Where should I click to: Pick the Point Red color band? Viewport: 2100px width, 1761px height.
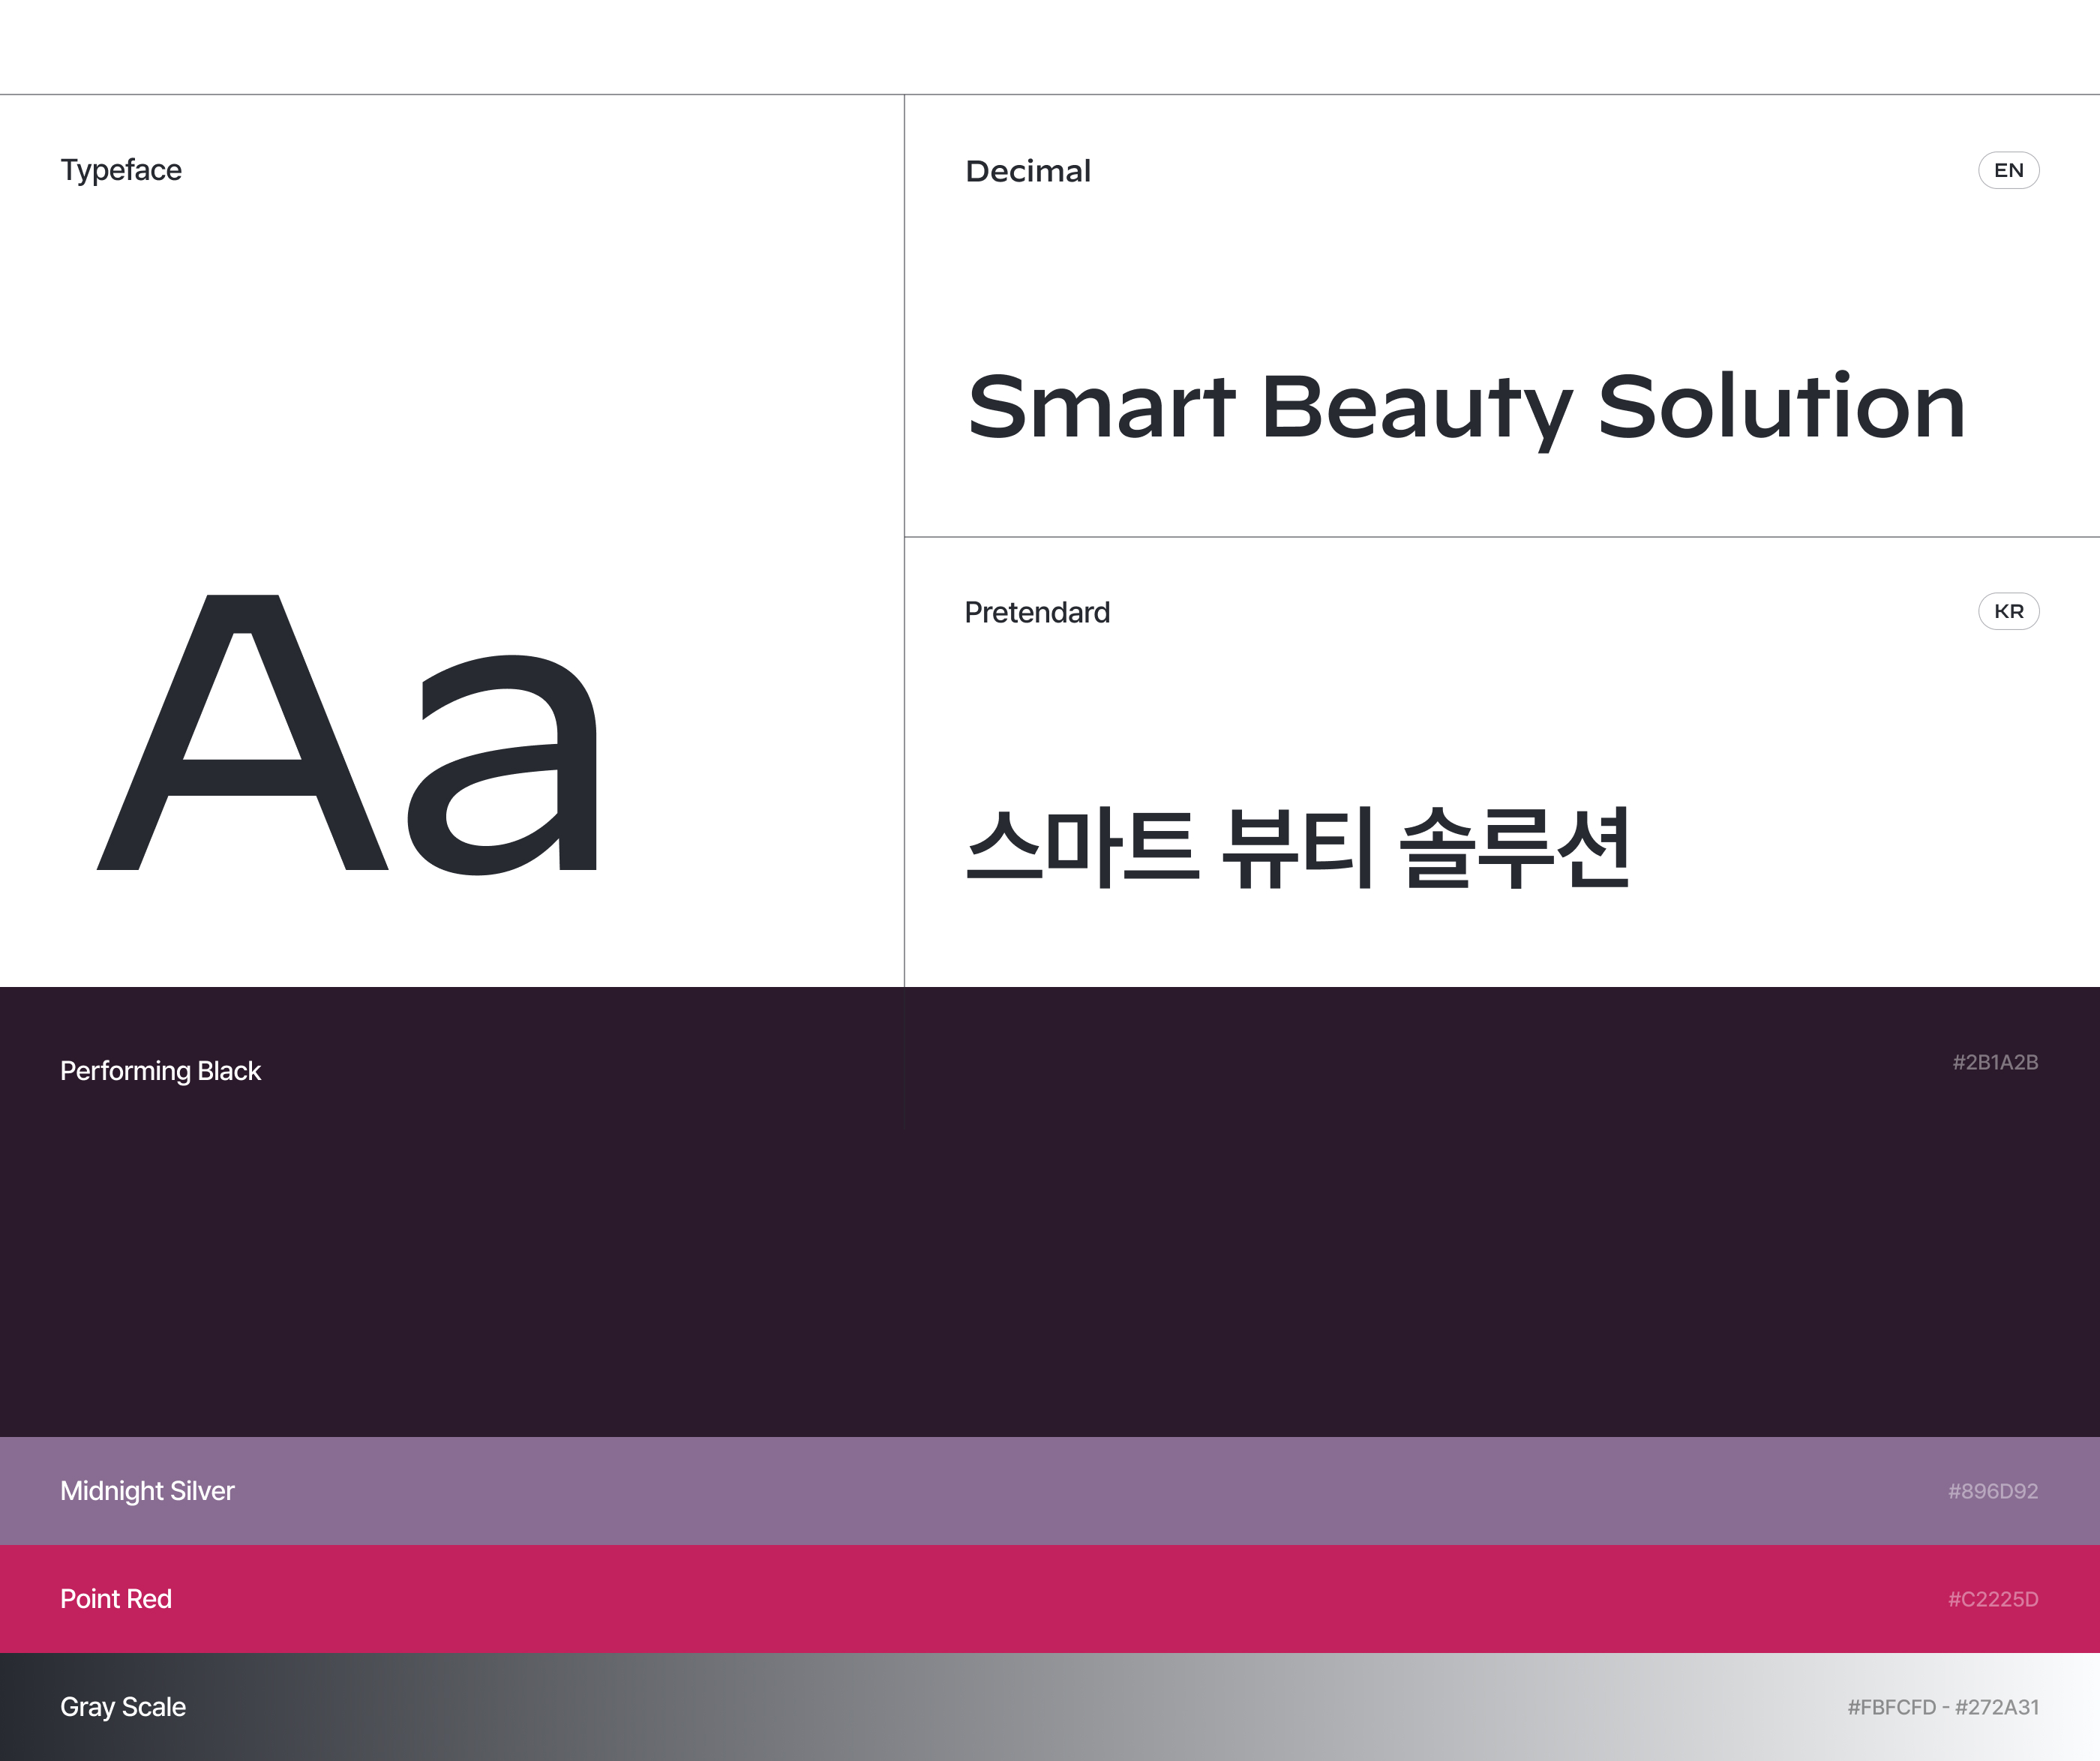point(1050,1599)
